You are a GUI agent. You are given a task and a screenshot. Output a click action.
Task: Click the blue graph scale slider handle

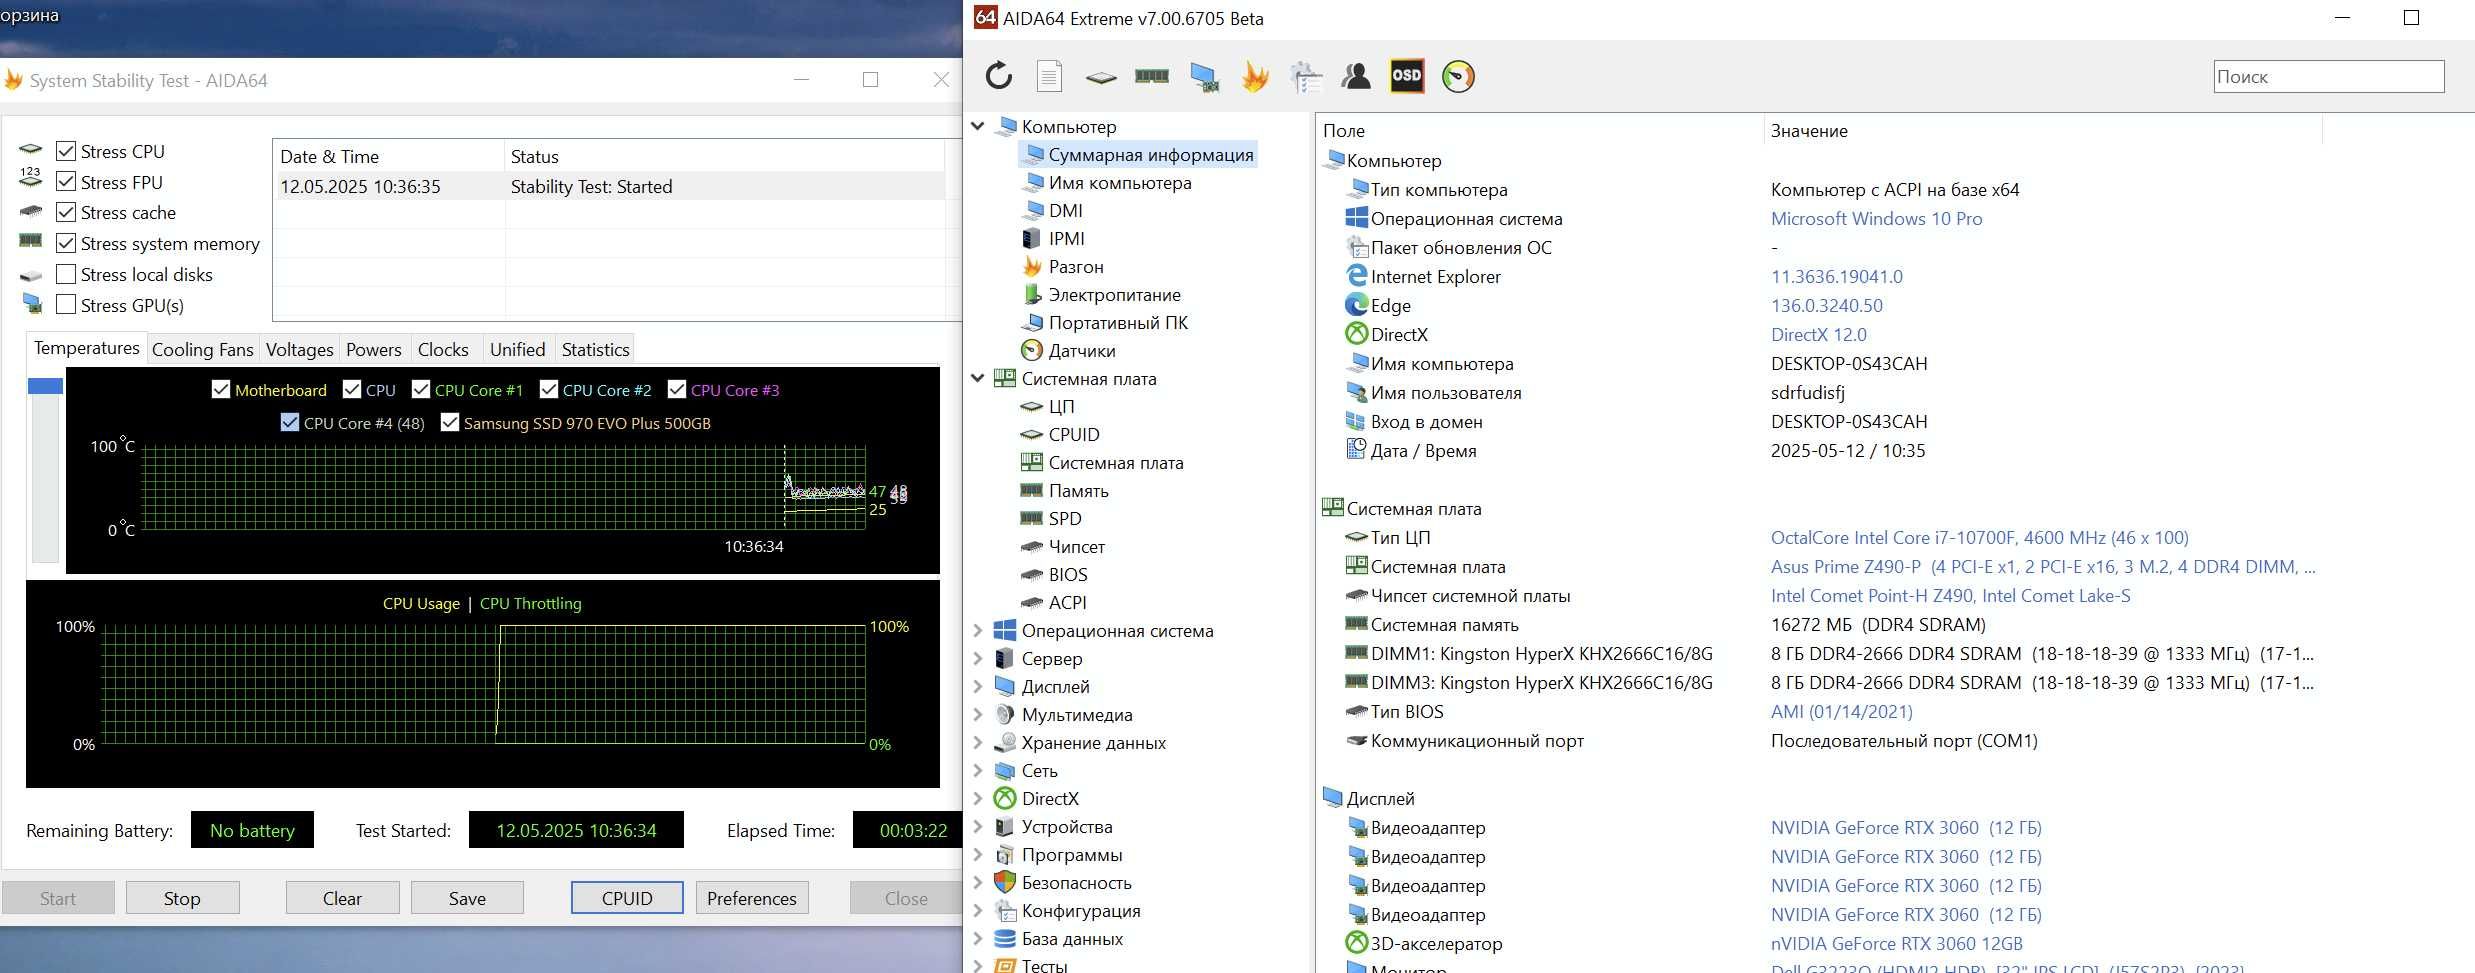(45, 386)
